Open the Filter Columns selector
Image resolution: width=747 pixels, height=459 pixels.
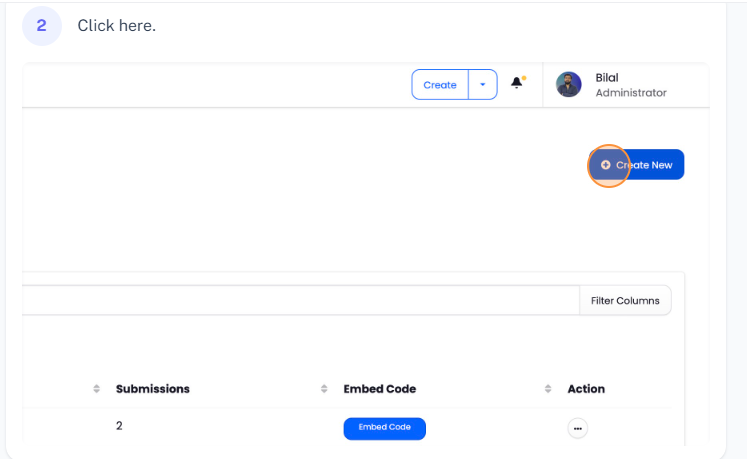click(x=625, y=301)
